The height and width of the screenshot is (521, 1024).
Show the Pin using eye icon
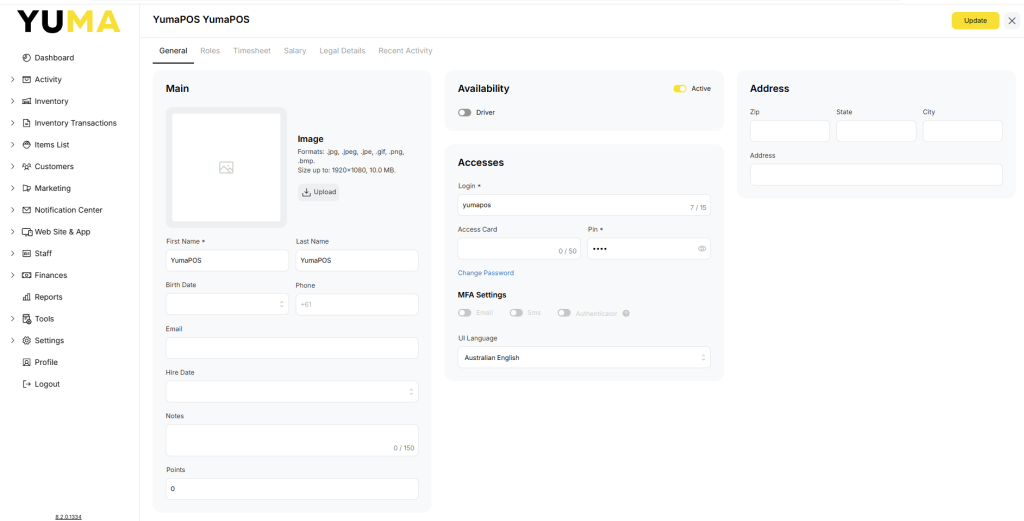pos(702,249)
